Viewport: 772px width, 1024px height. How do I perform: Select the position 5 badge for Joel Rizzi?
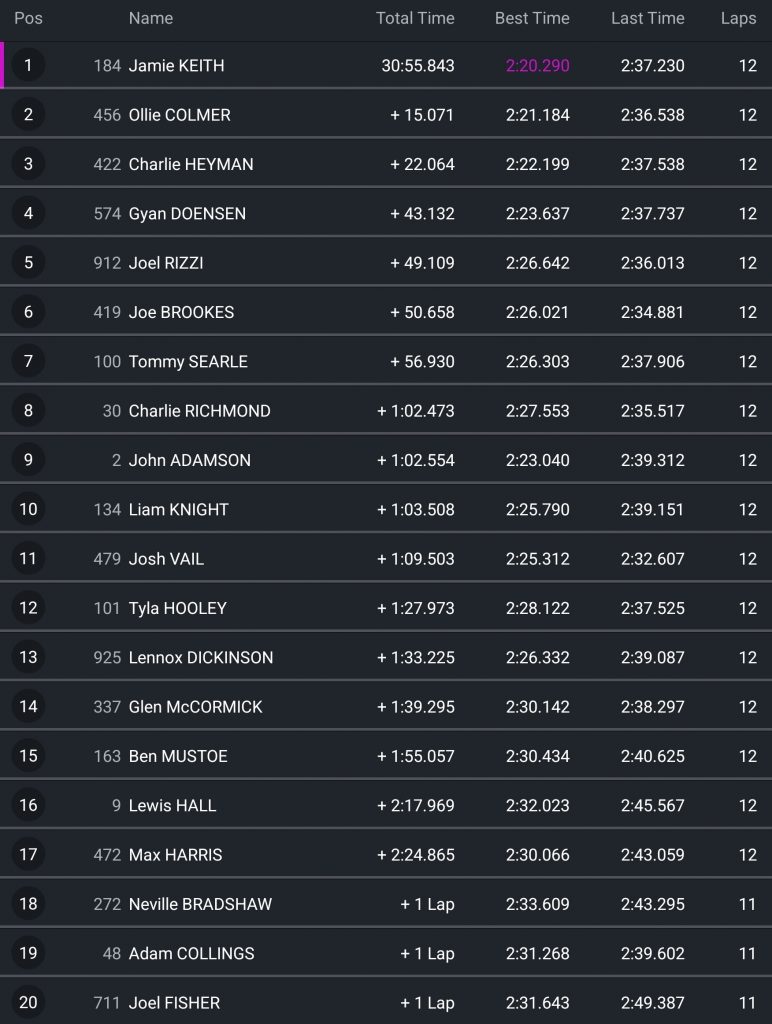[28, 263]
